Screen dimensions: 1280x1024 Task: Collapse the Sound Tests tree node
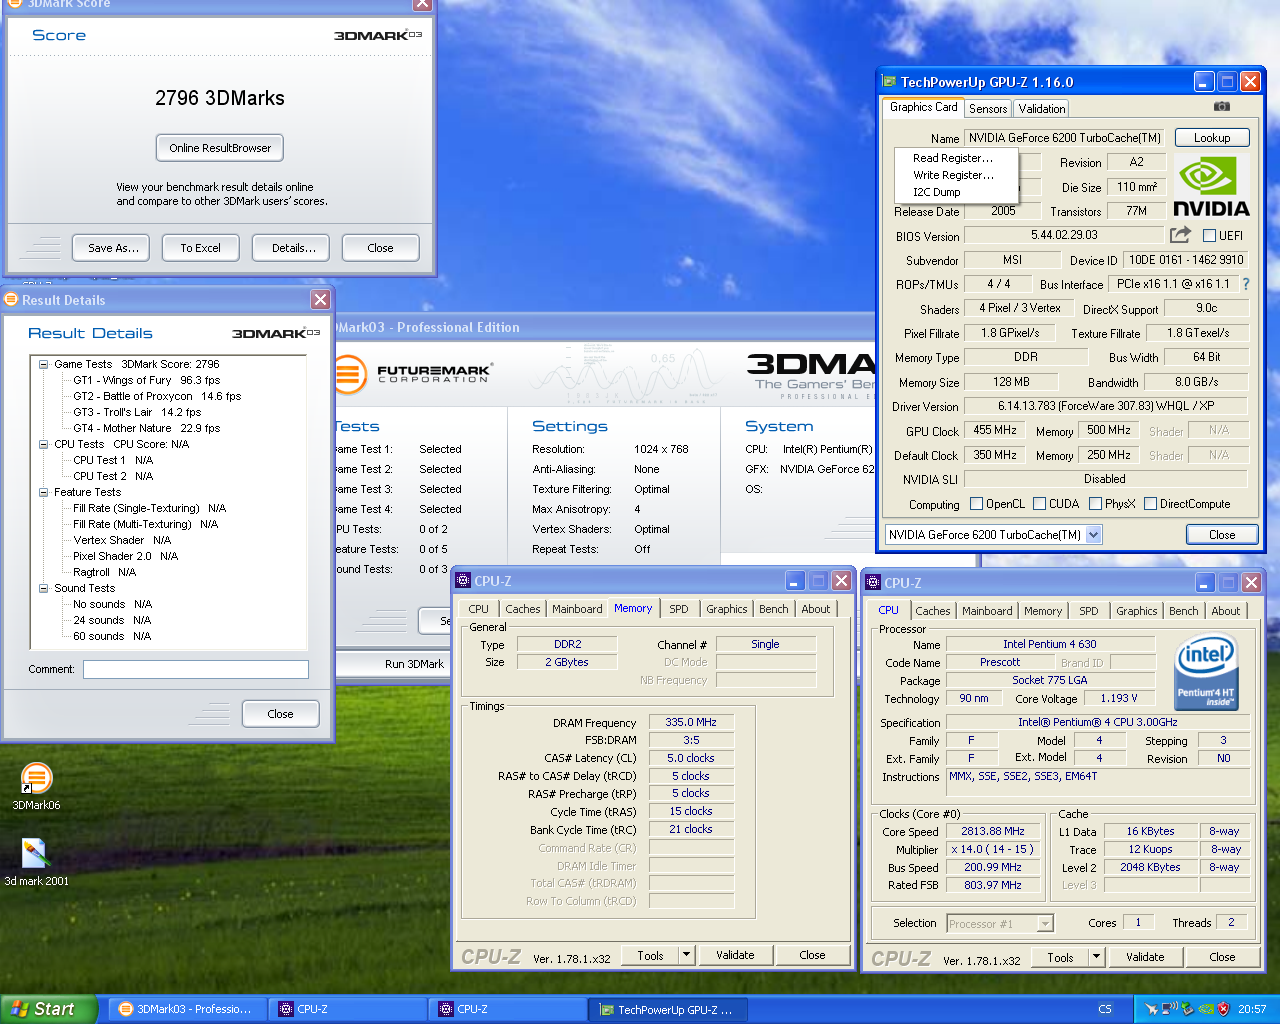(44, 588)
